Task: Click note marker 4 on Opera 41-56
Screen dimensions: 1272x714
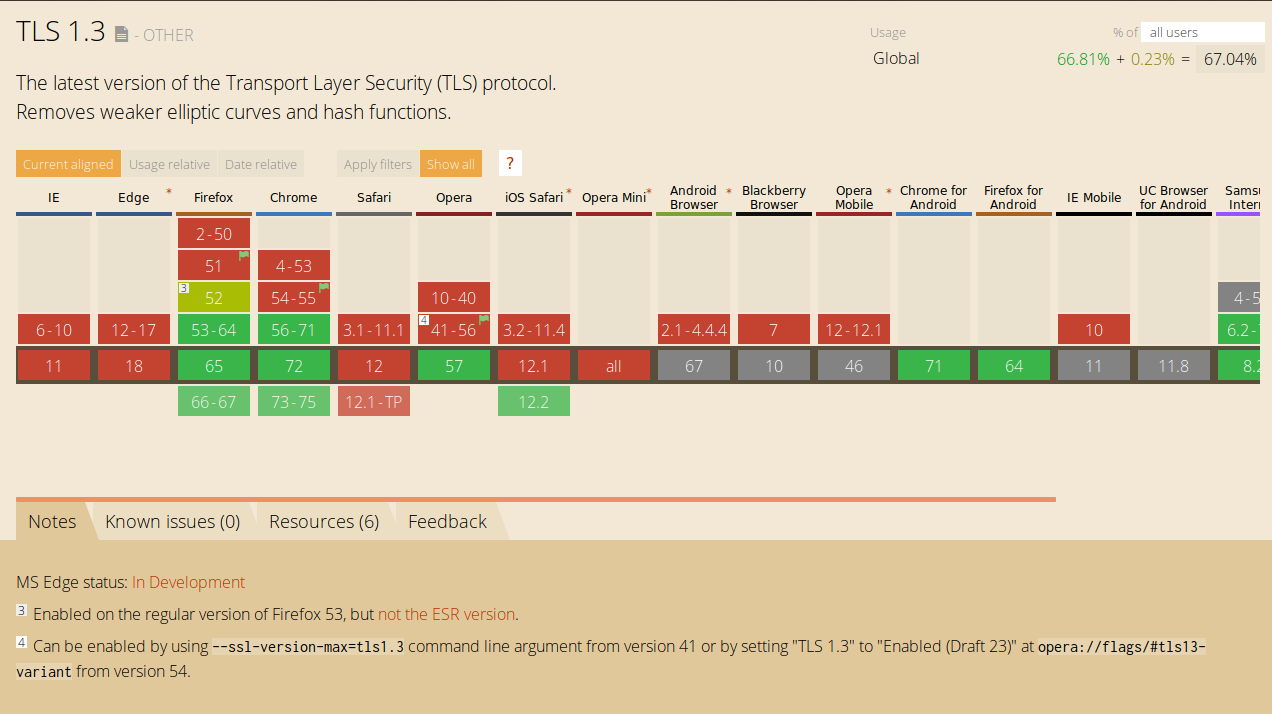Action: [424, 320]
